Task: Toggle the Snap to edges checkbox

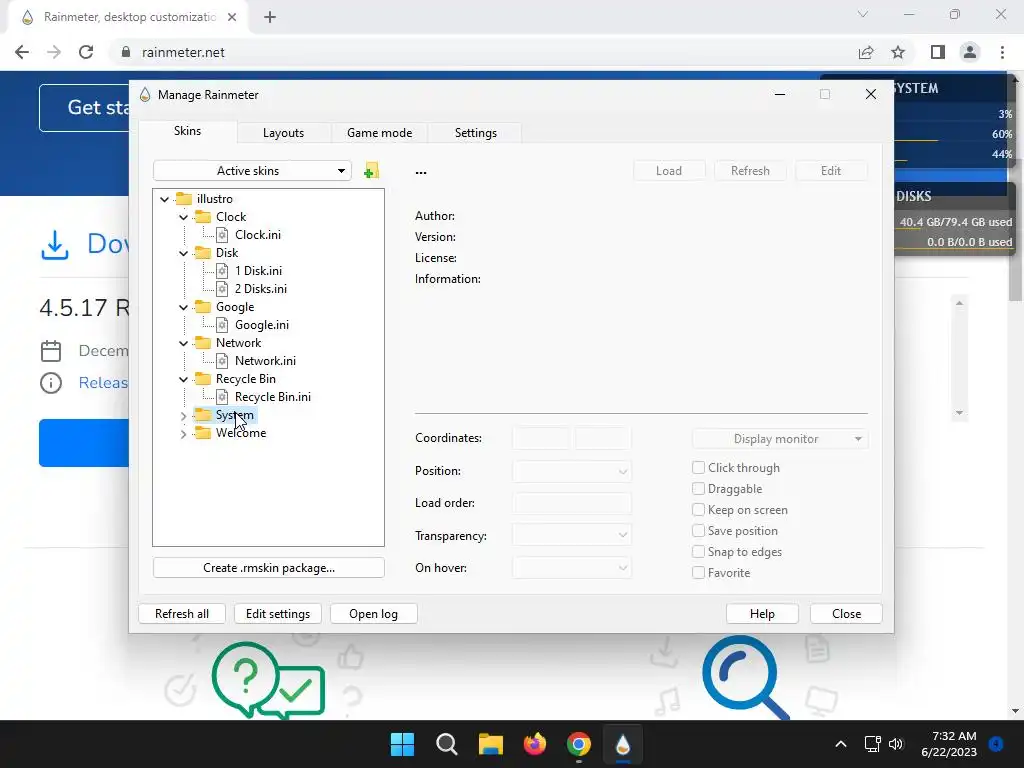Action: coord(698,552)
